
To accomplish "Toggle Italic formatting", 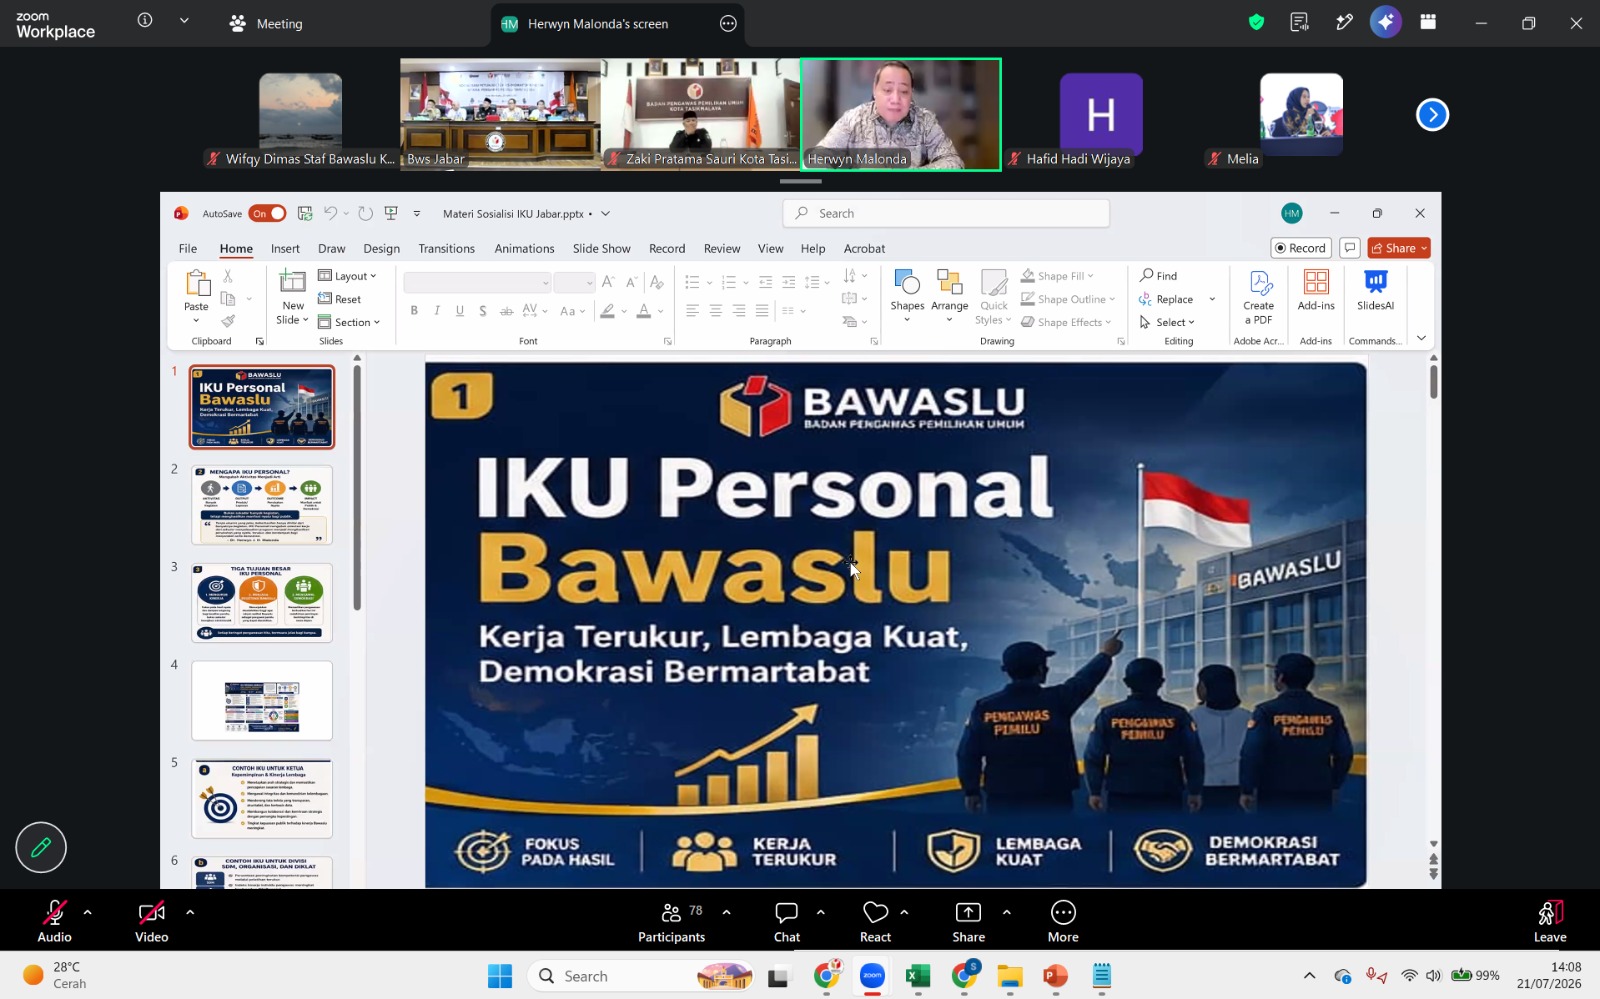I will tap(437, 311).
